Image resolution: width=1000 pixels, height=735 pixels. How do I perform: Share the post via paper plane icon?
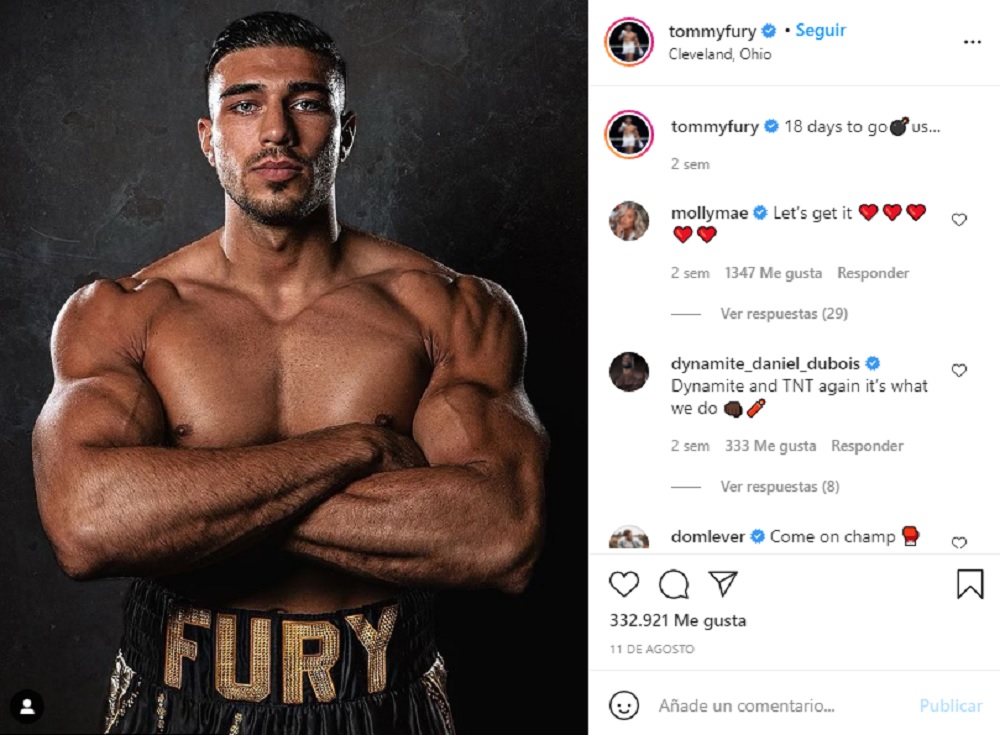723,583
